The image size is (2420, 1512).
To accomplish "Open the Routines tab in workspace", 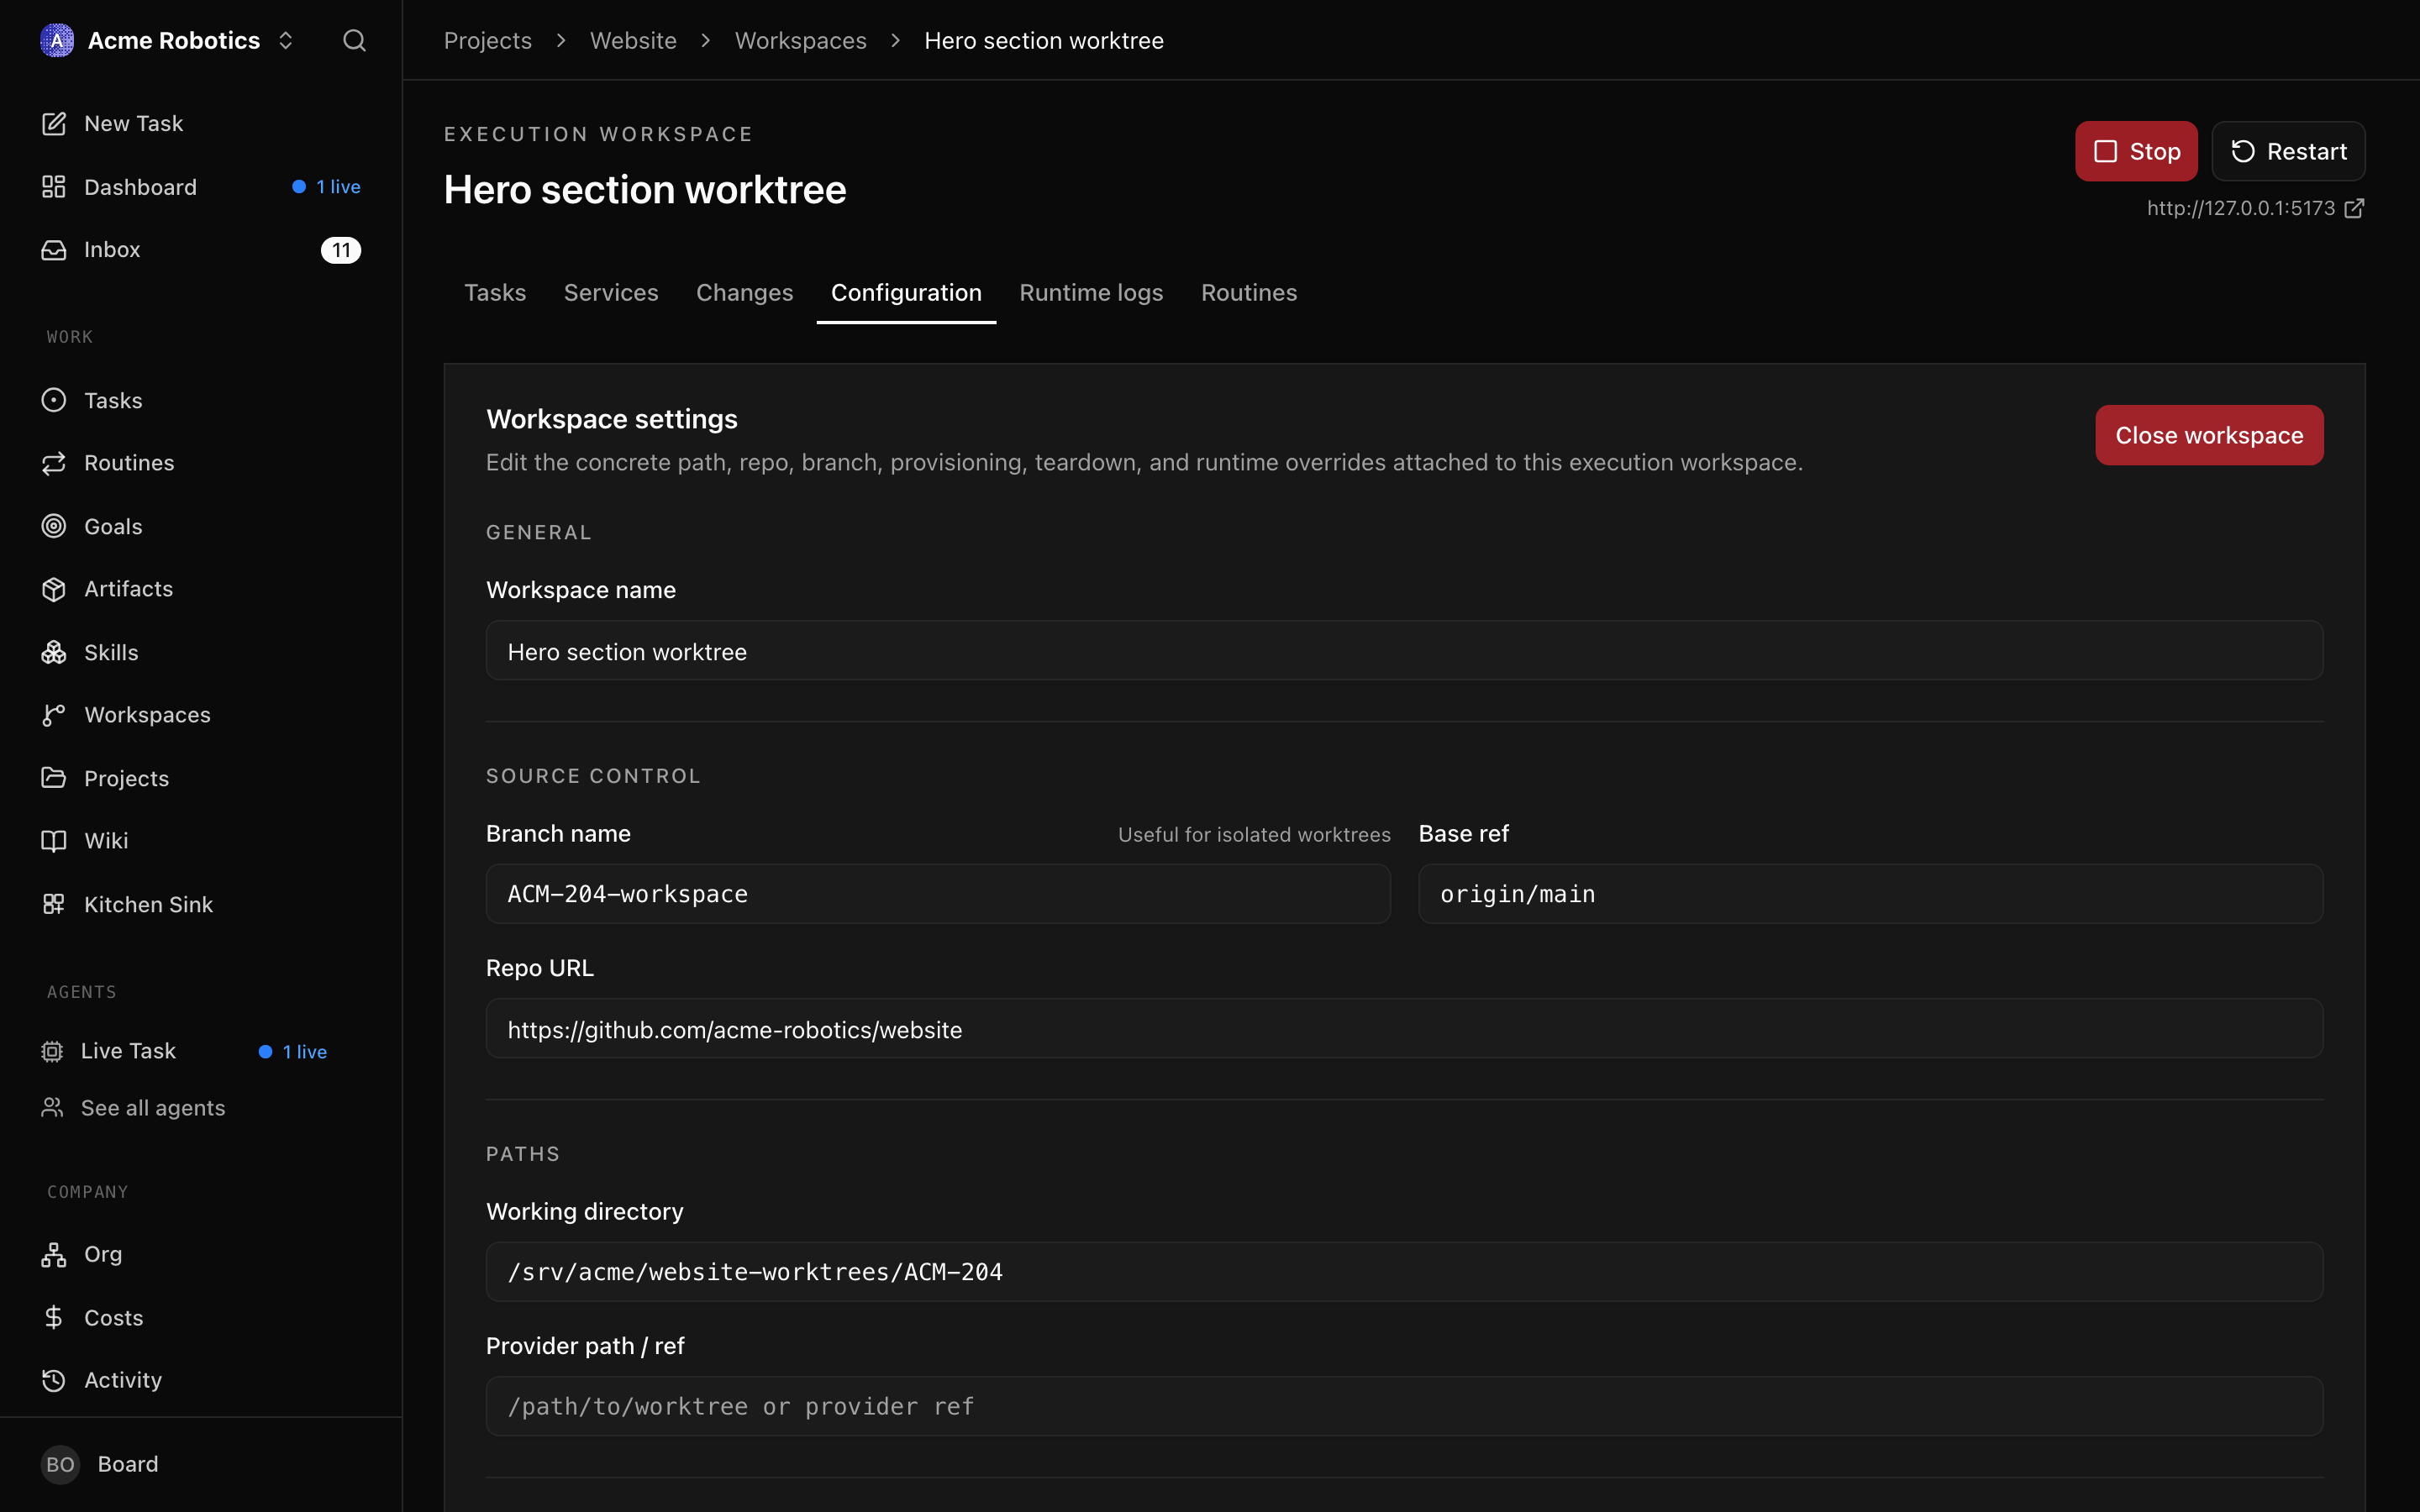I will pyautogui.click(x=1249, y=292).
